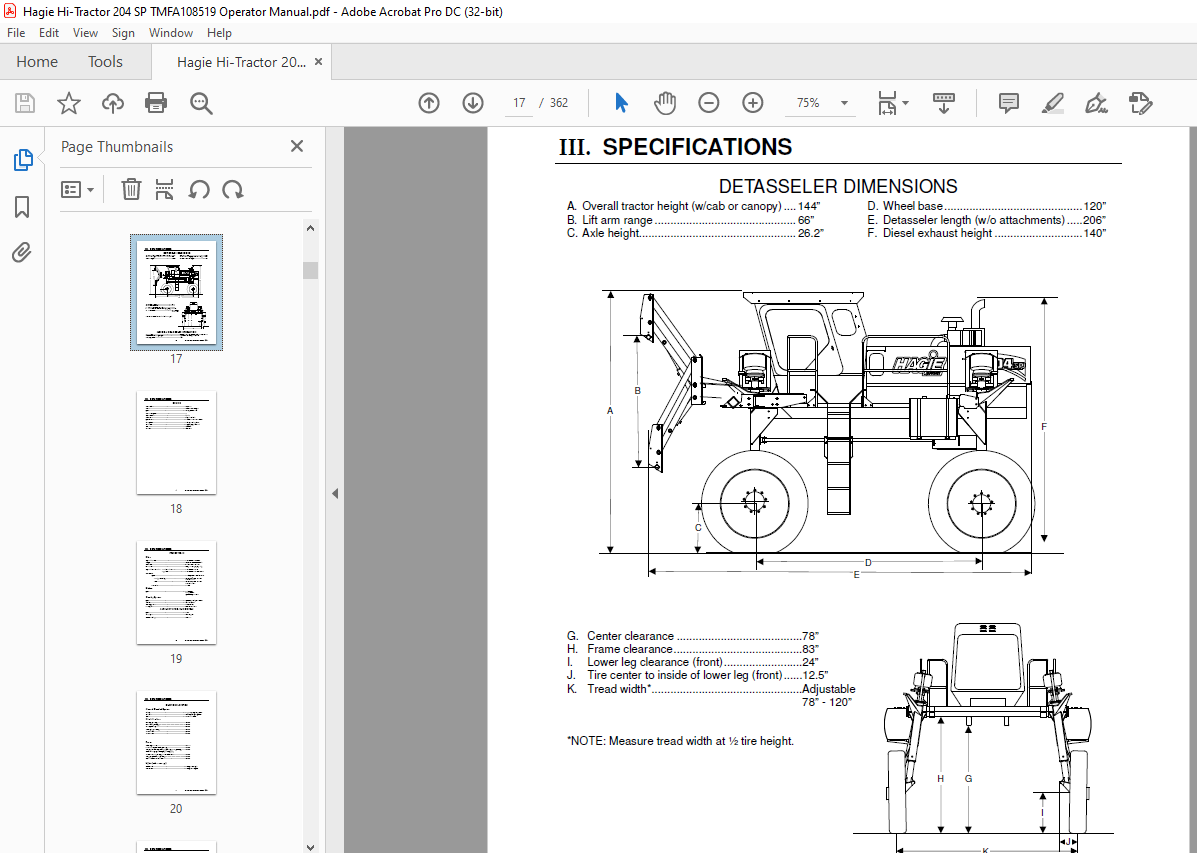
Task: Select page 18 thumbnail
Action: [x=176, y=443]
